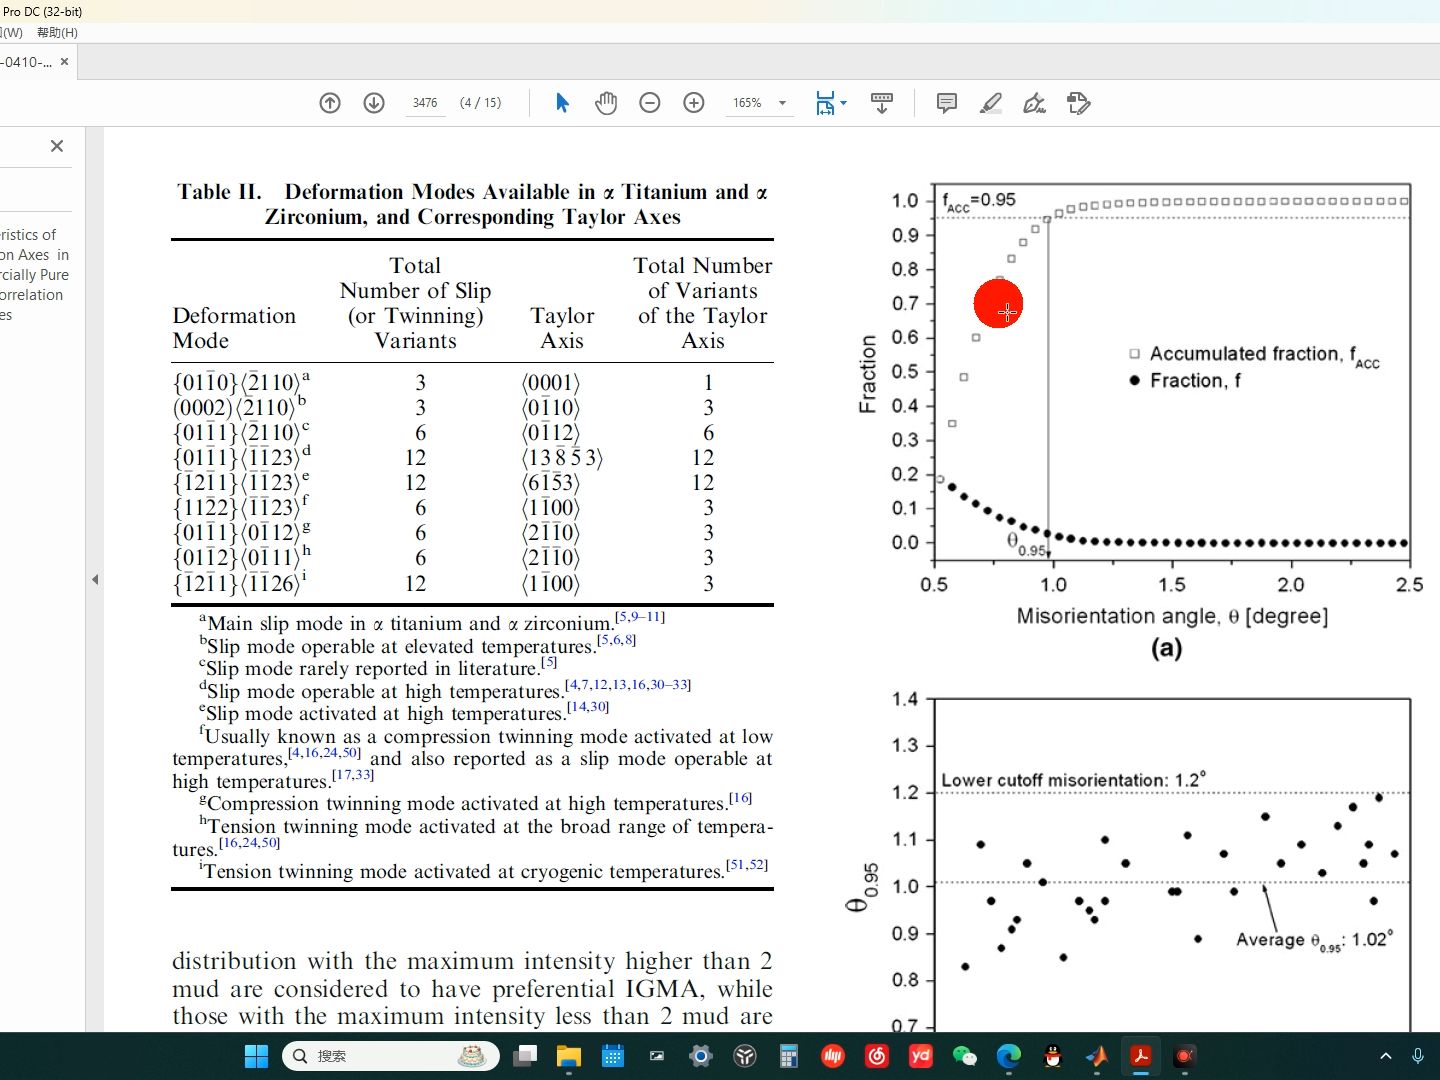Go to next page with down arrow
The image size is (1440, 1080).
click(x=374, y=103)
